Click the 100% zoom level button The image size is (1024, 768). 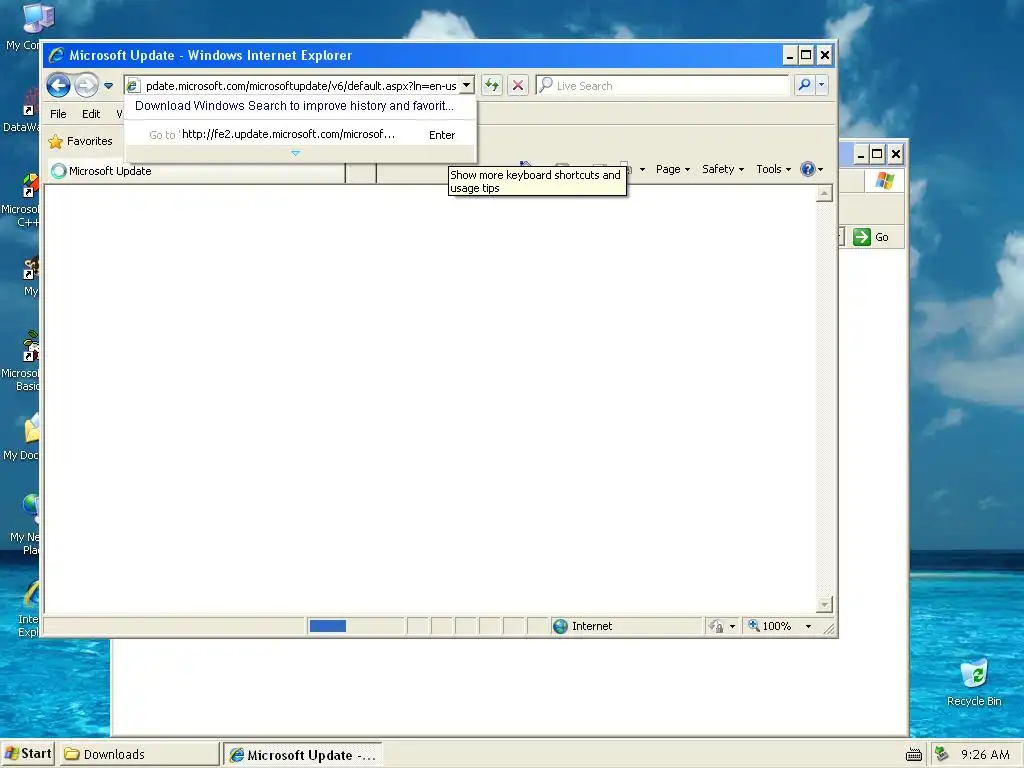(x=769, y=626)
